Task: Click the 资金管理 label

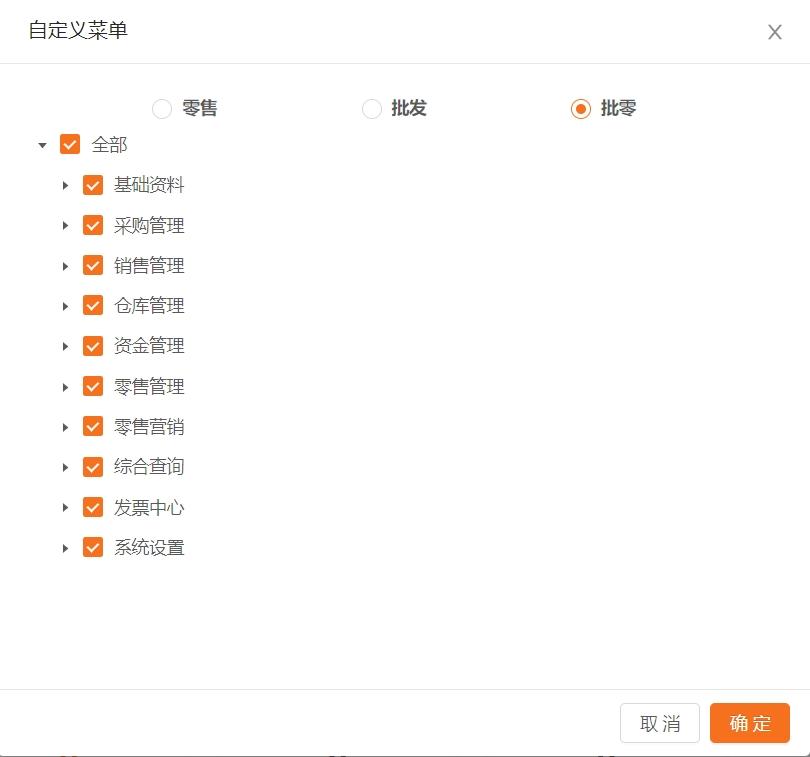Action: pyautogui.click(x=149, y=346)
